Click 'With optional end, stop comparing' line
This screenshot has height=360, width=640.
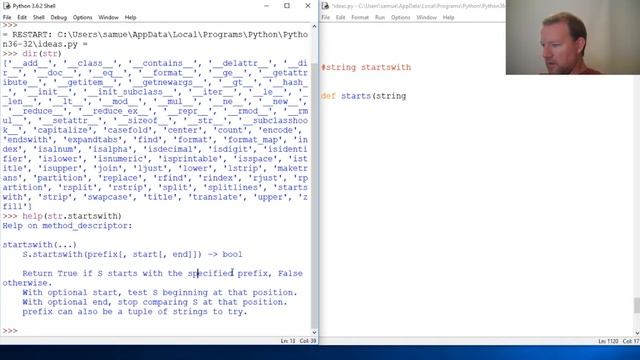[x=155, y=302]
